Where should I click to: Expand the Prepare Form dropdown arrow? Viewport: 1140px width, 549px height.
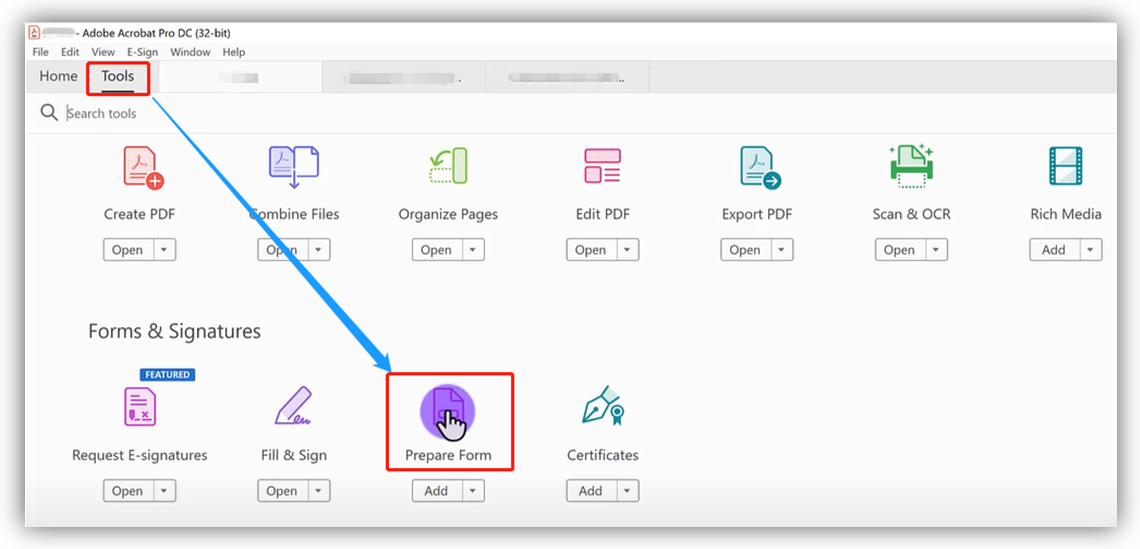point(473,491)
